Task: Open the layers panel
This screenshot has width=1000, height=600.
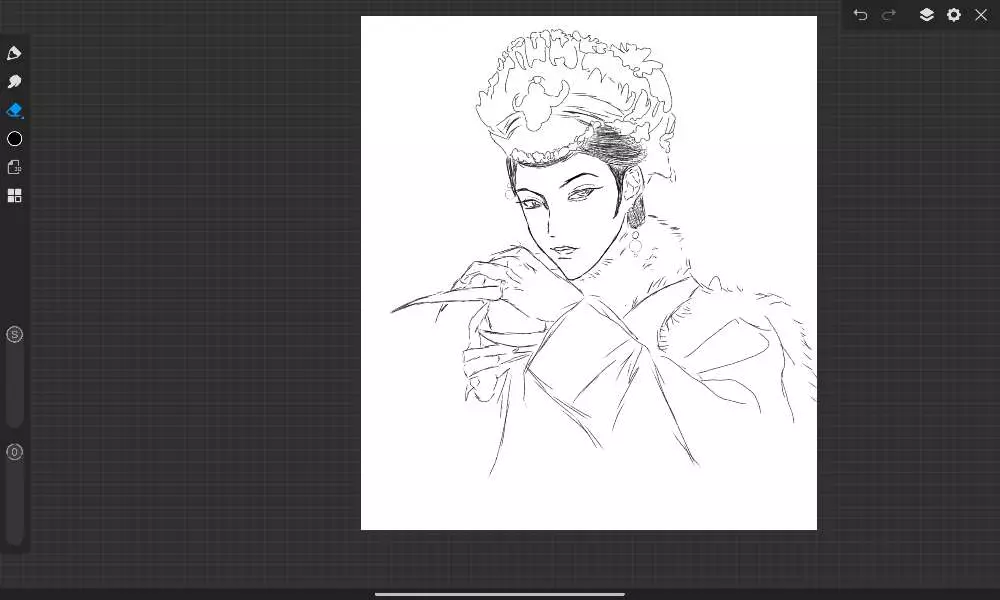Action: tap(927, 15)
